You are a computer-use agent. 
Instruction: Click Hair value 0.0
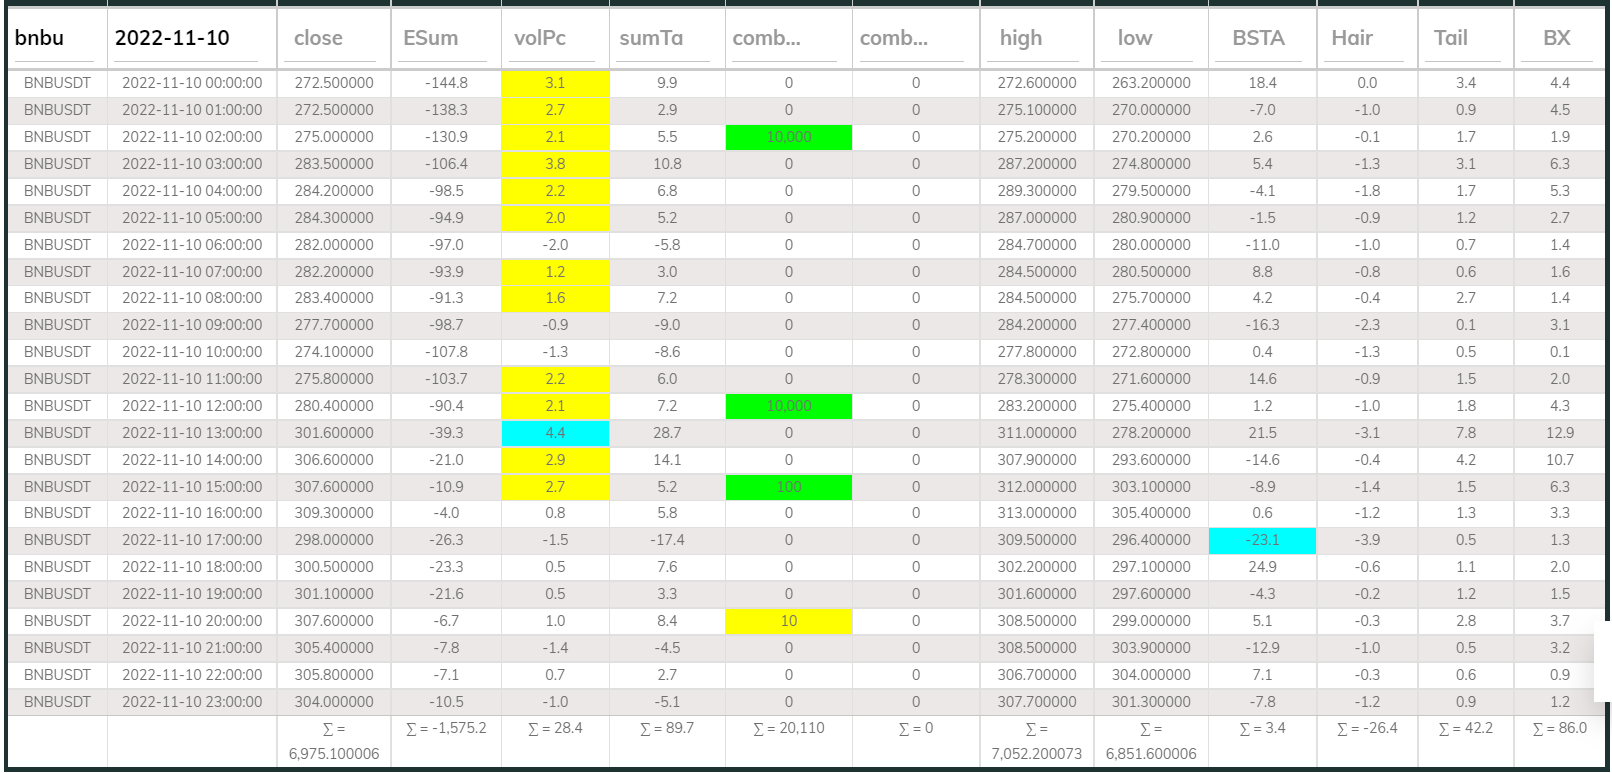1367,83
